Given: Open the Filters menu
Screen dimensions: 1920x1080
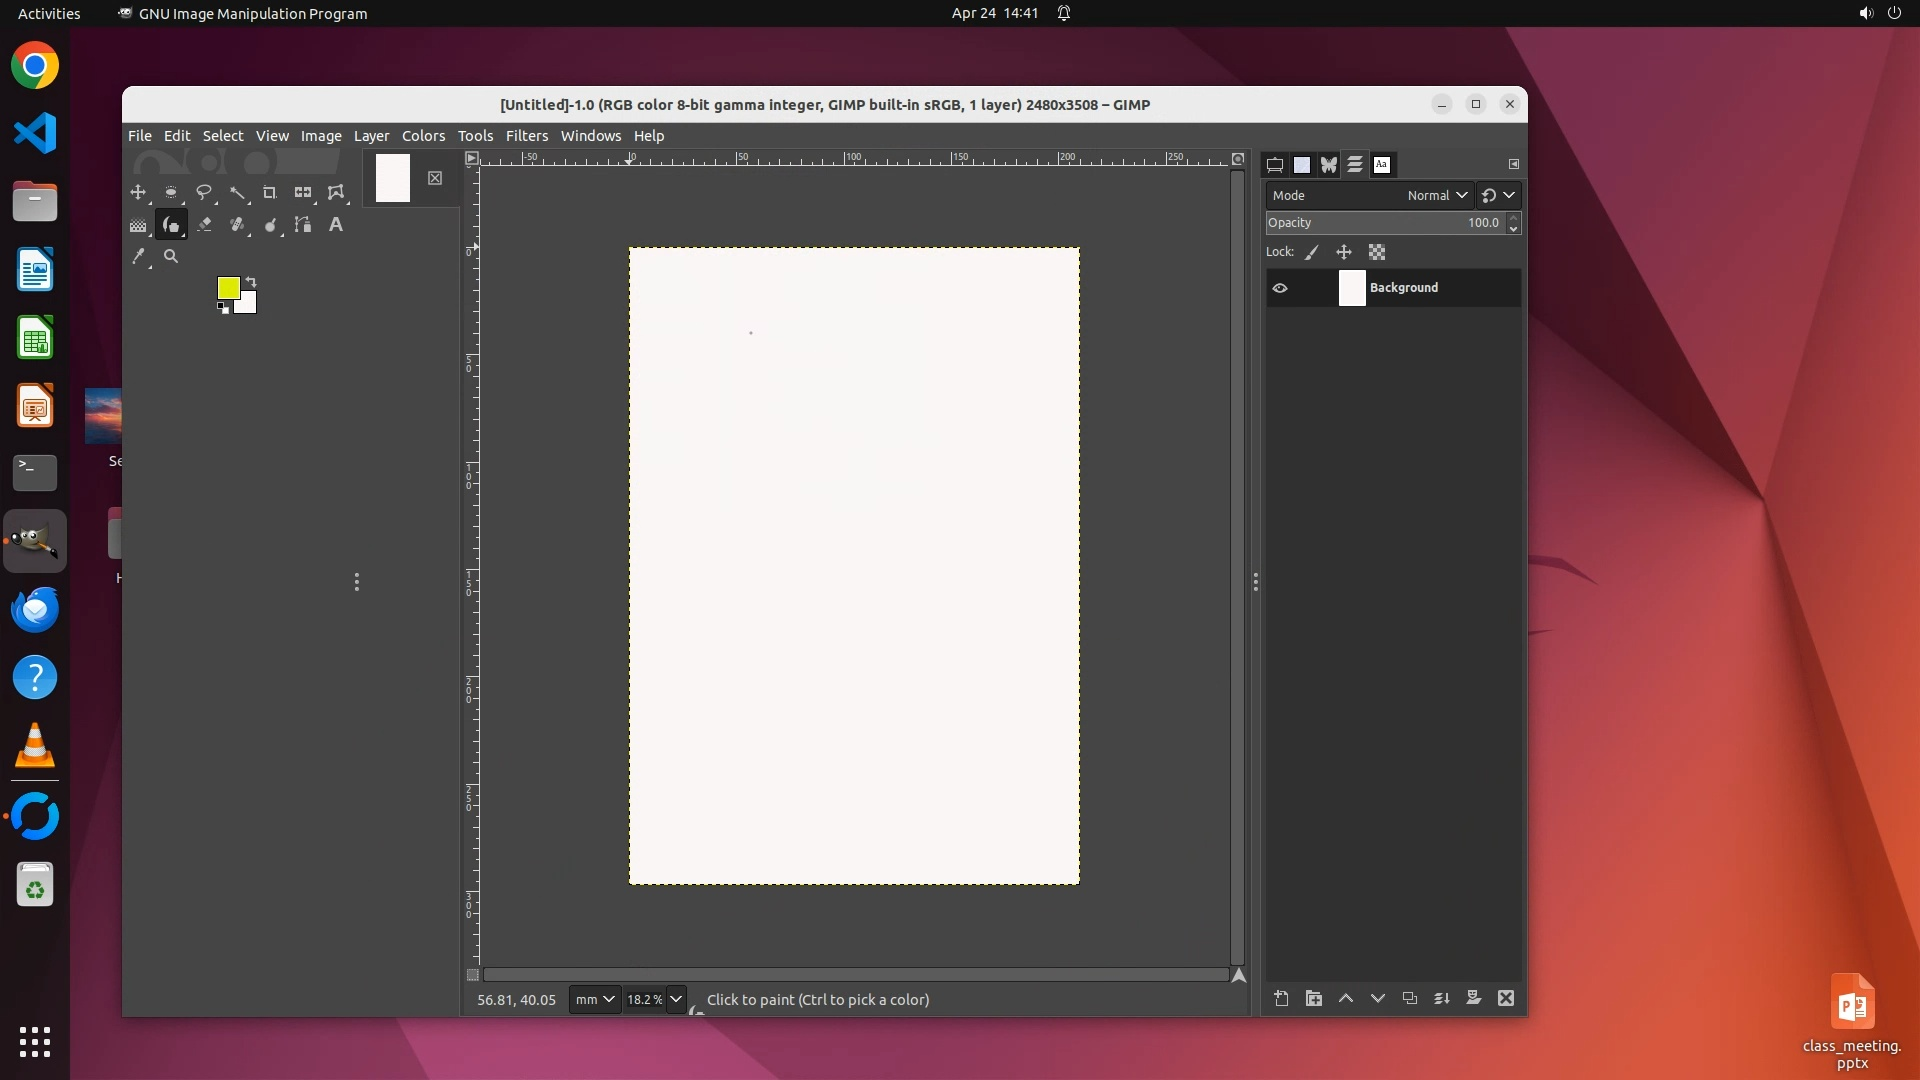Looking at the screenshot, I should tap(526, 136).
